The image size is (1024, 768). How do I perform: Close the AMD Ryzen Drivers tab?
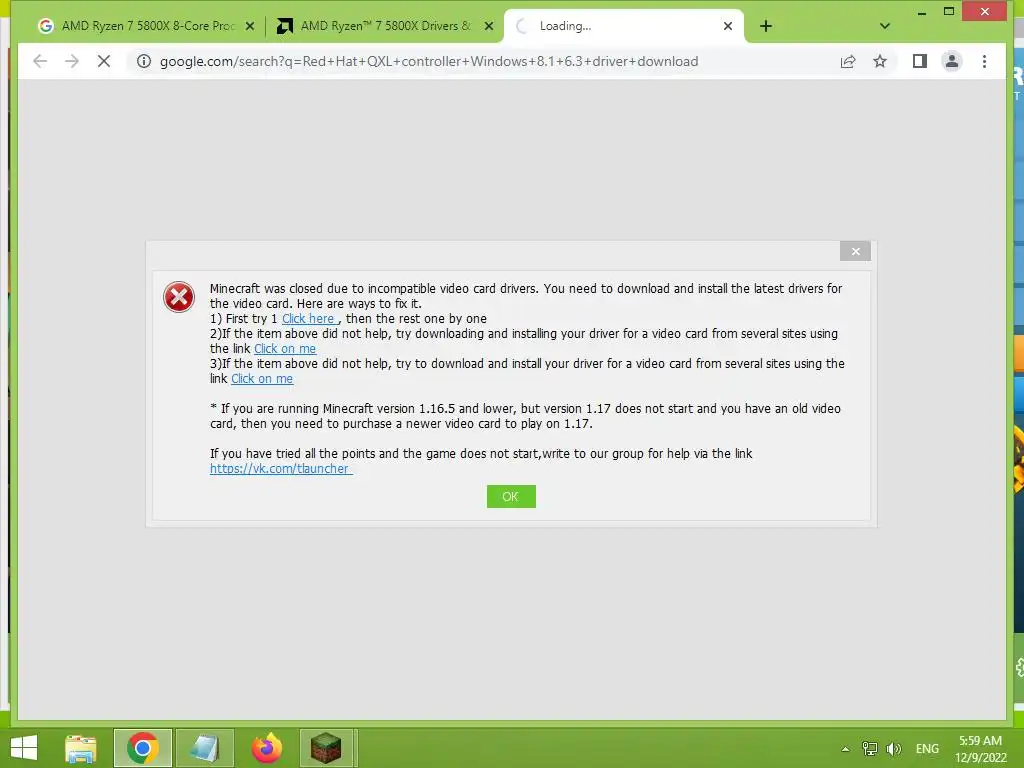(x=488, y=26)
